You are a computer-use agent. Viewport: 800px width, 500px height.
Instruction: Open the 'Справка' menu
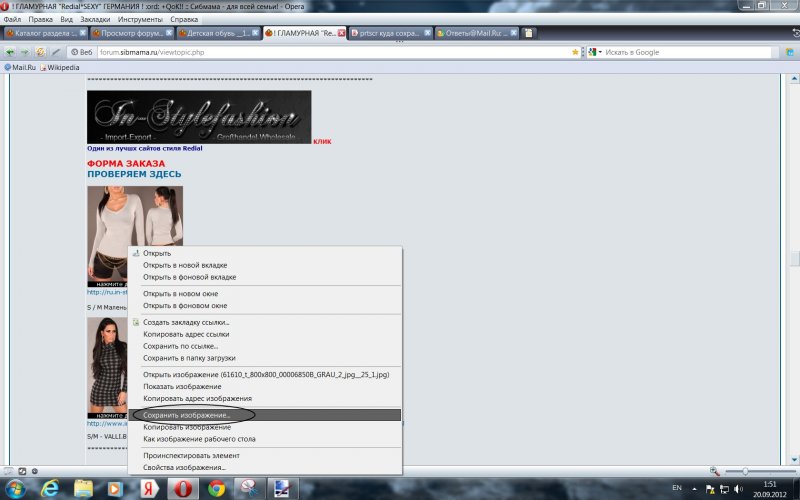tap(184, 19)
